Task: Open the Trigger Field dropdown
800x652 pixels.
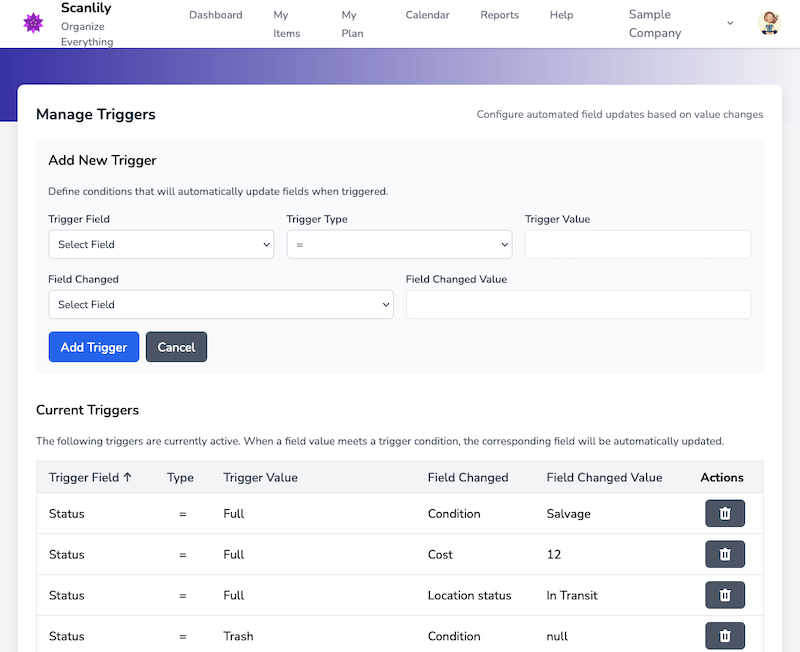Action: tap(160, 244)
